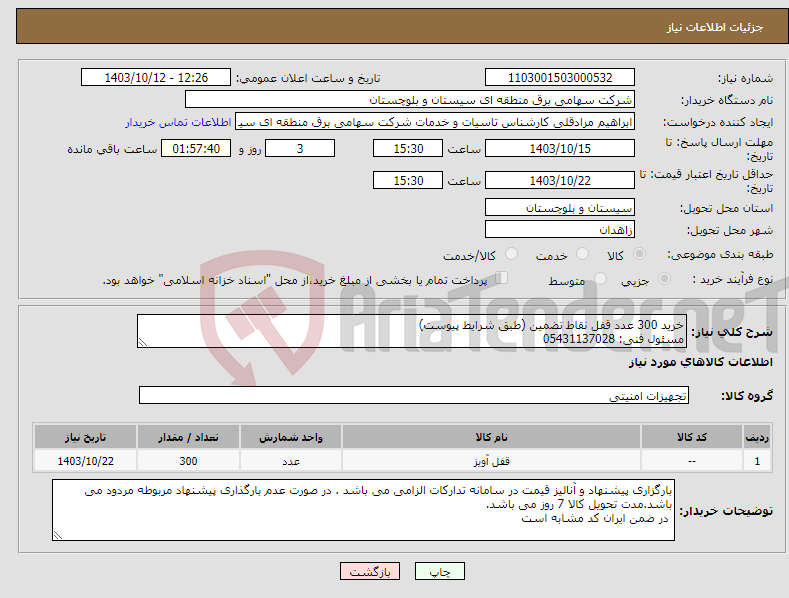This screenshot has width=789, height=598.
Task: Click the price validity time field 15:30
Action: pos(408,180)
